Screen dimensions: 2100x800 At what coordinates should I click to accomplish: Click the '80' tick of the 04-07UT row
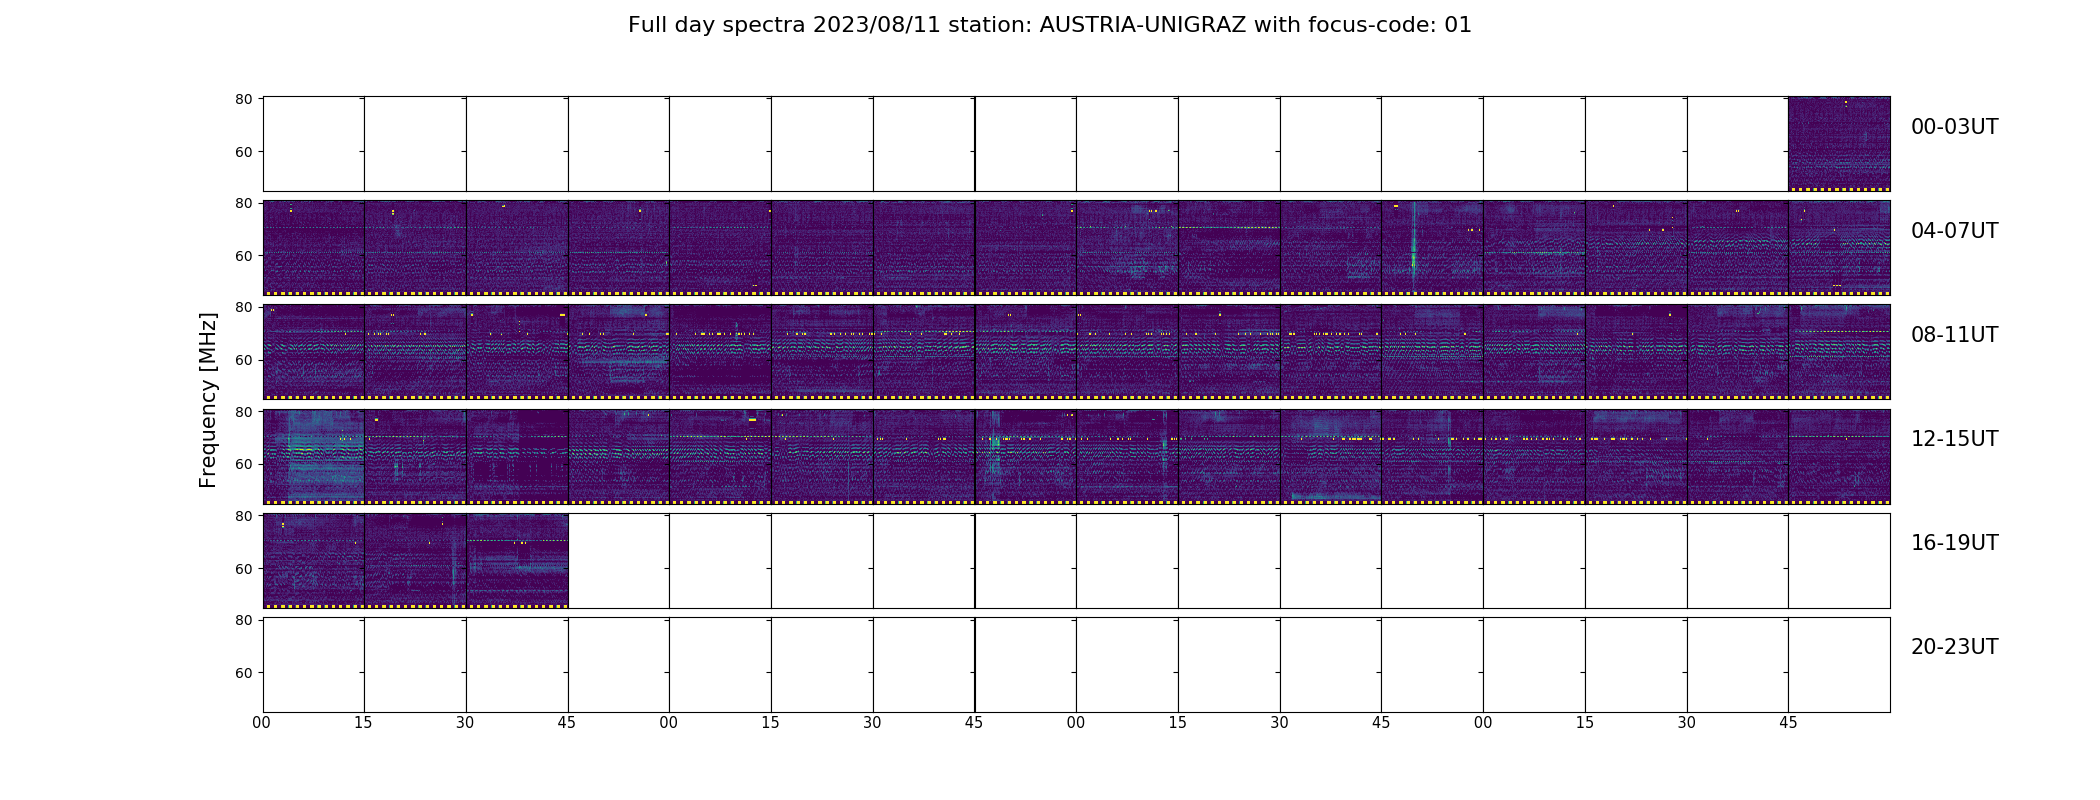243,203
